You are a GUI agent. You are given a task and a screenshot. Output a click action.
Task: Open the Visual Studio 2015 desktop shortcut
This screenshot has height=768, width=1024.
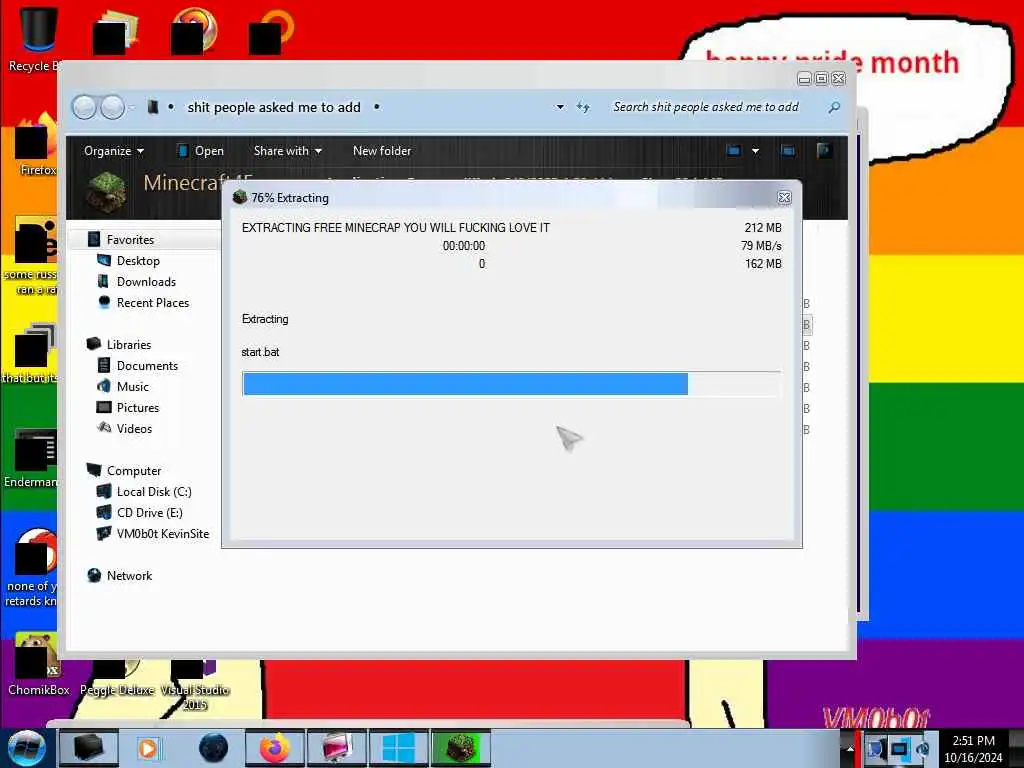(x=195, y=684)
